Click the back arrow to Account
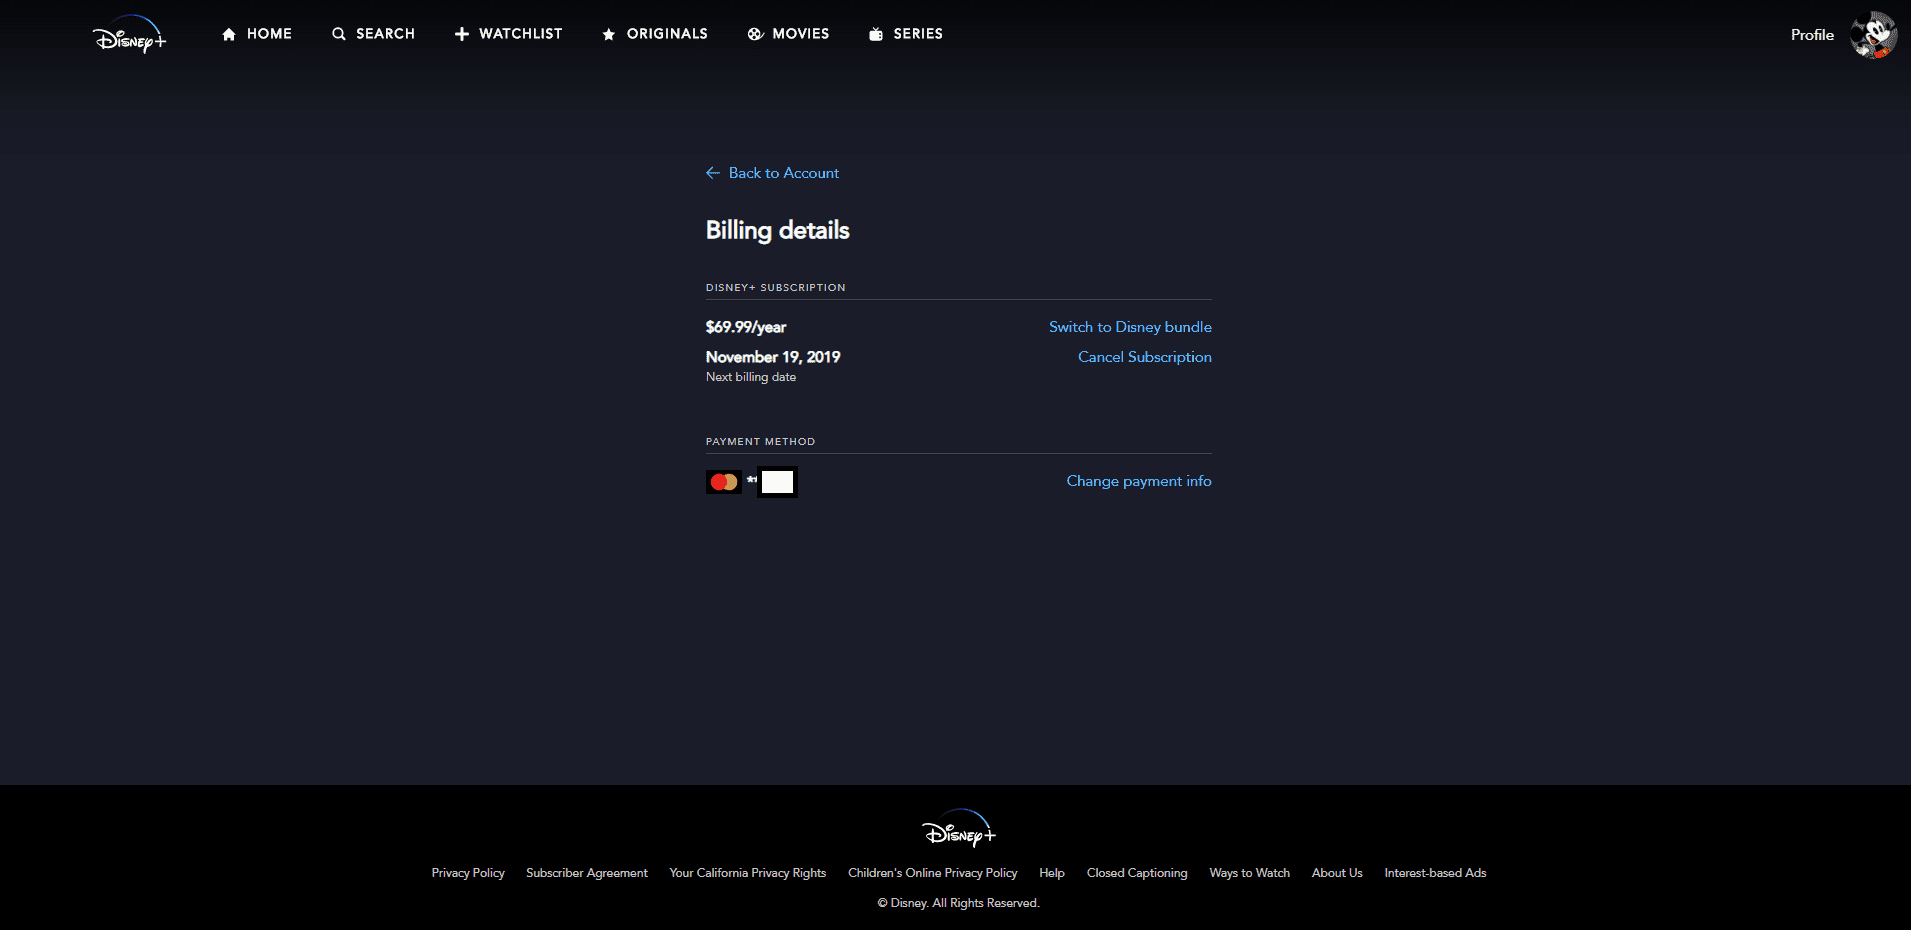1911x930 pixels. 712,172
